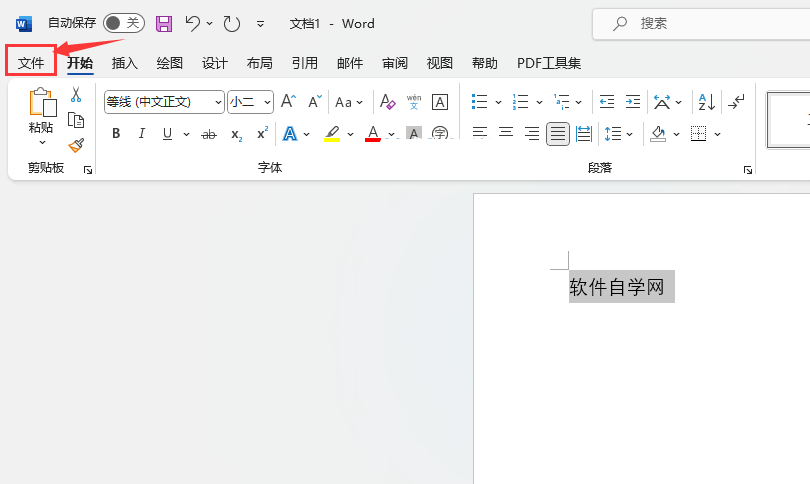
Task: Open the 文件 tab
Action: tap(31, 63)
